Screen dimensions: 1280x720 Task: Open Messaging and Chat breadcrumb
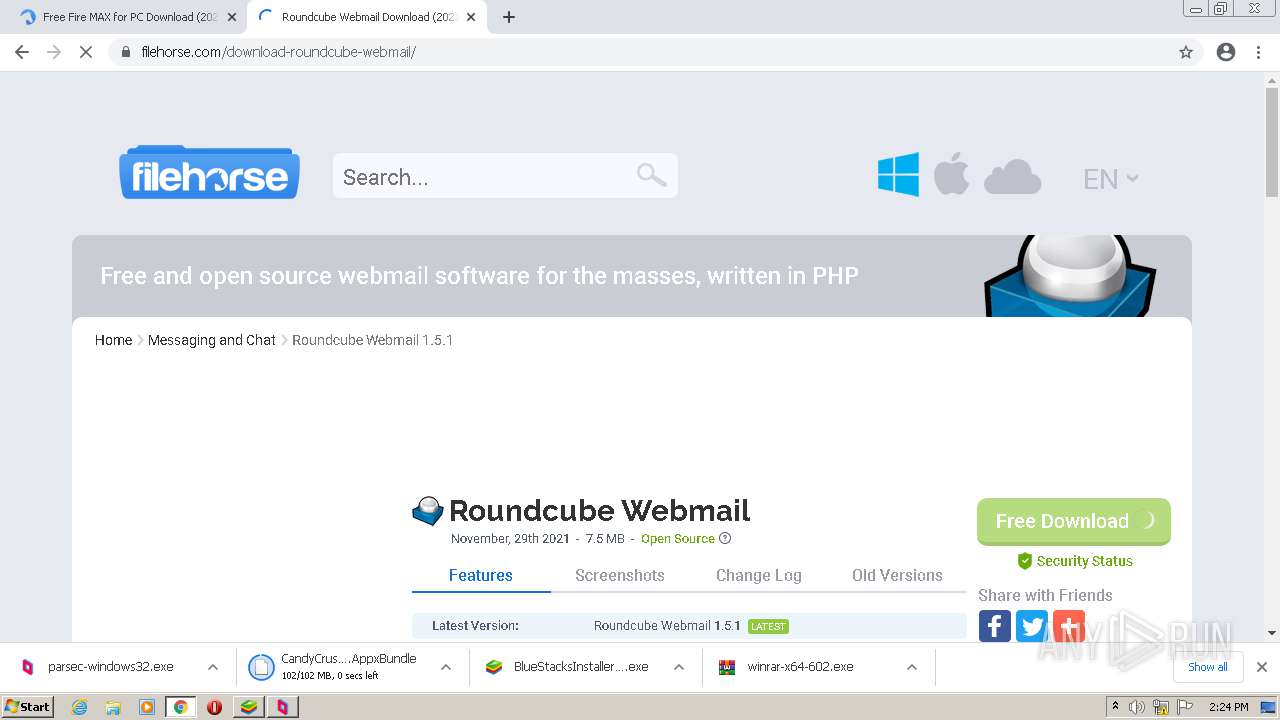point(211,340)
